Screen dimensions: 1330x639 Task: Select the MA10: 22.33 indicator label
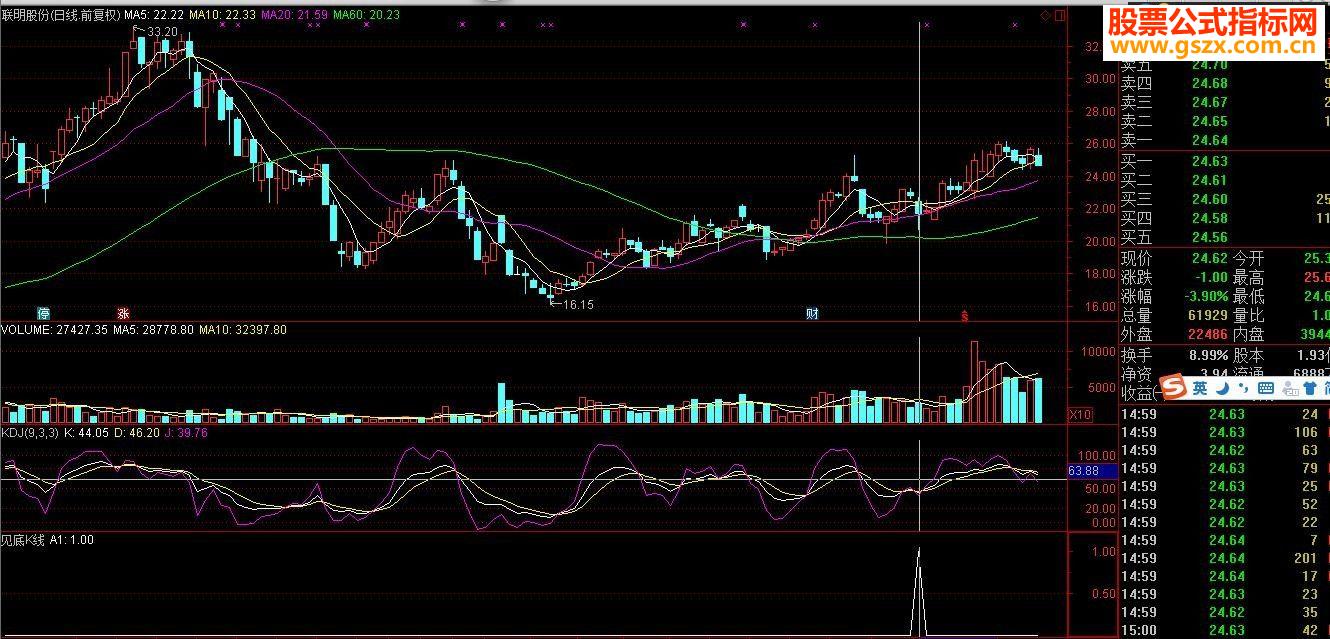point(221,15)
